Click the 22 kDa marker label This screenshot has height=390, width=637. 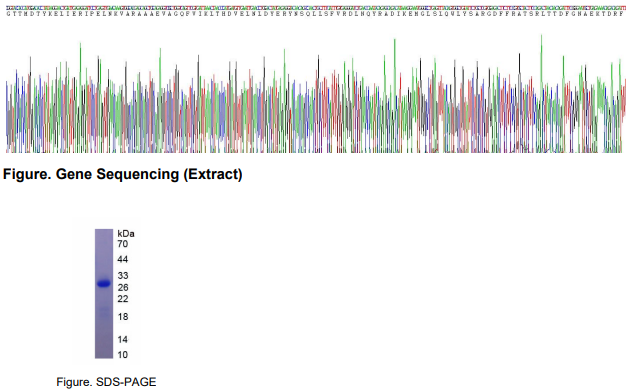pyautogui.click(x=123, y=299)
